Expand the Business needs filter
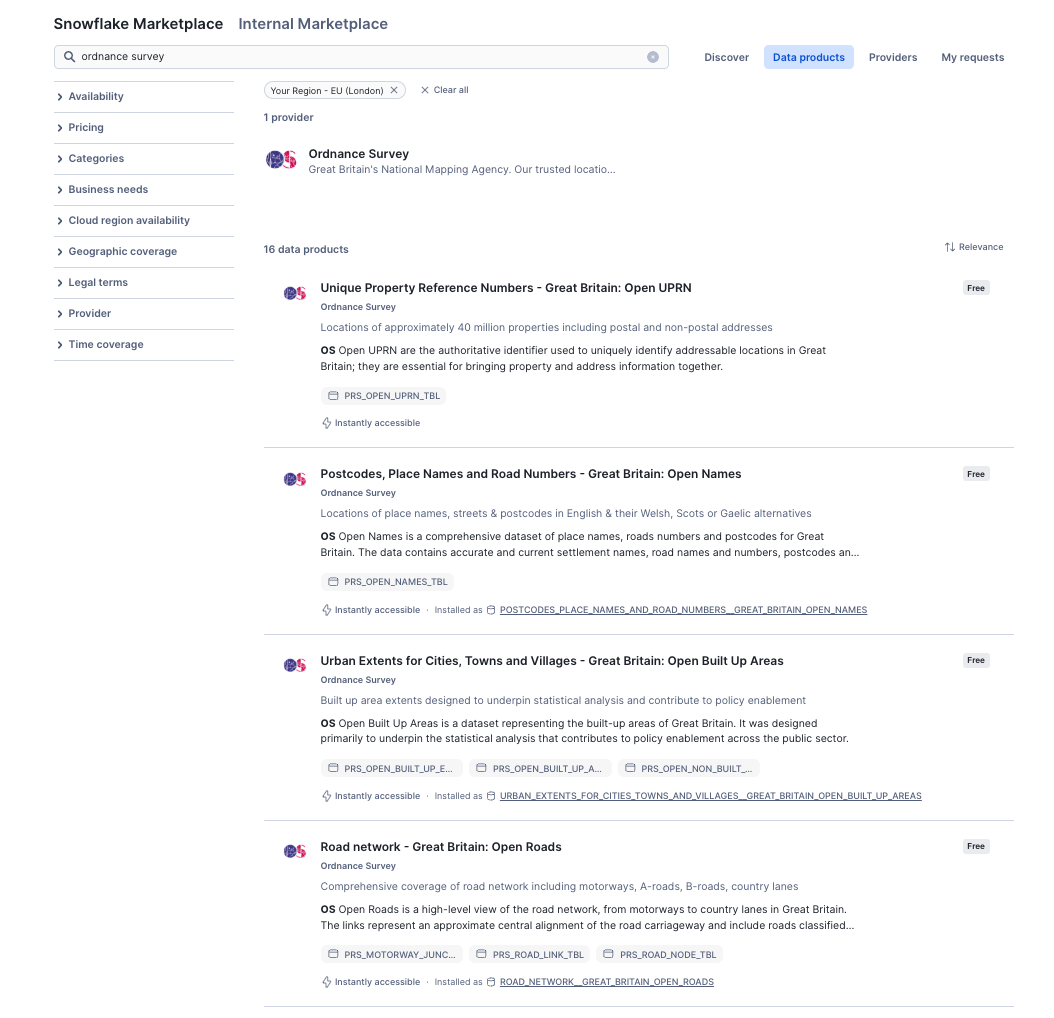The image size is (1054, 1018). coord(144,190)
